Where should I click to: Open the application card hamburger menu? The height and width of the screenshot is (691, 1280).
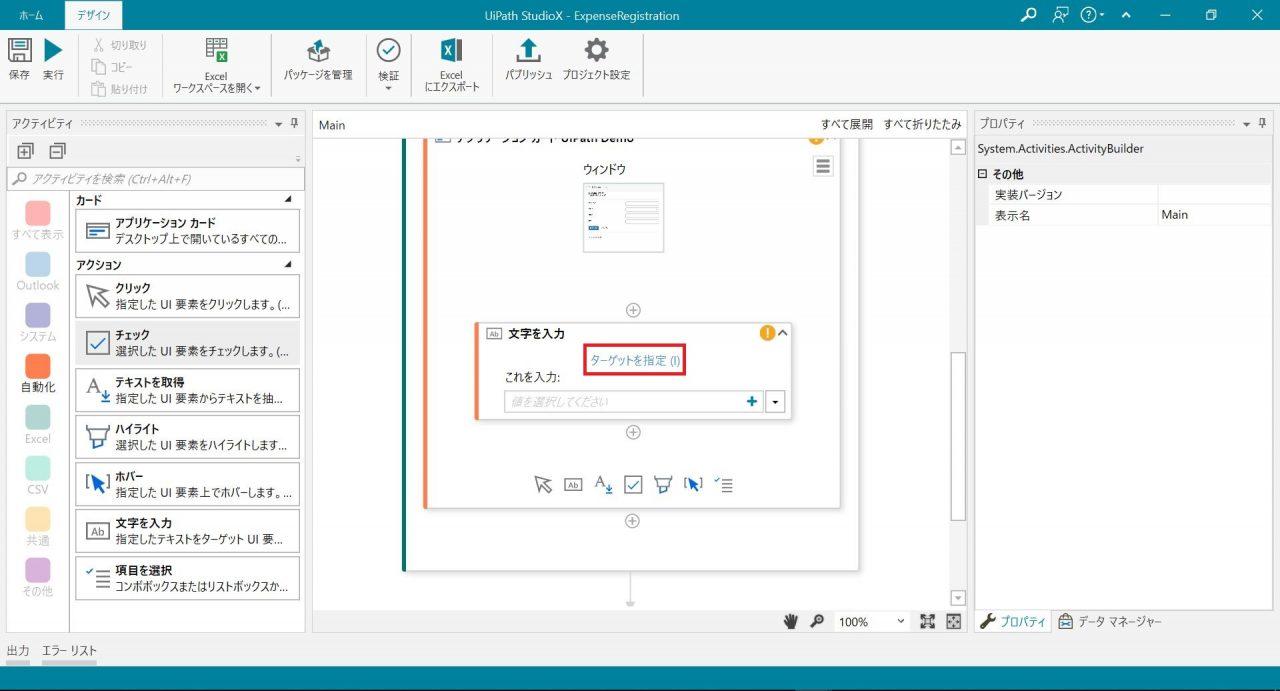pyautogui.click(x=823, y=167)
